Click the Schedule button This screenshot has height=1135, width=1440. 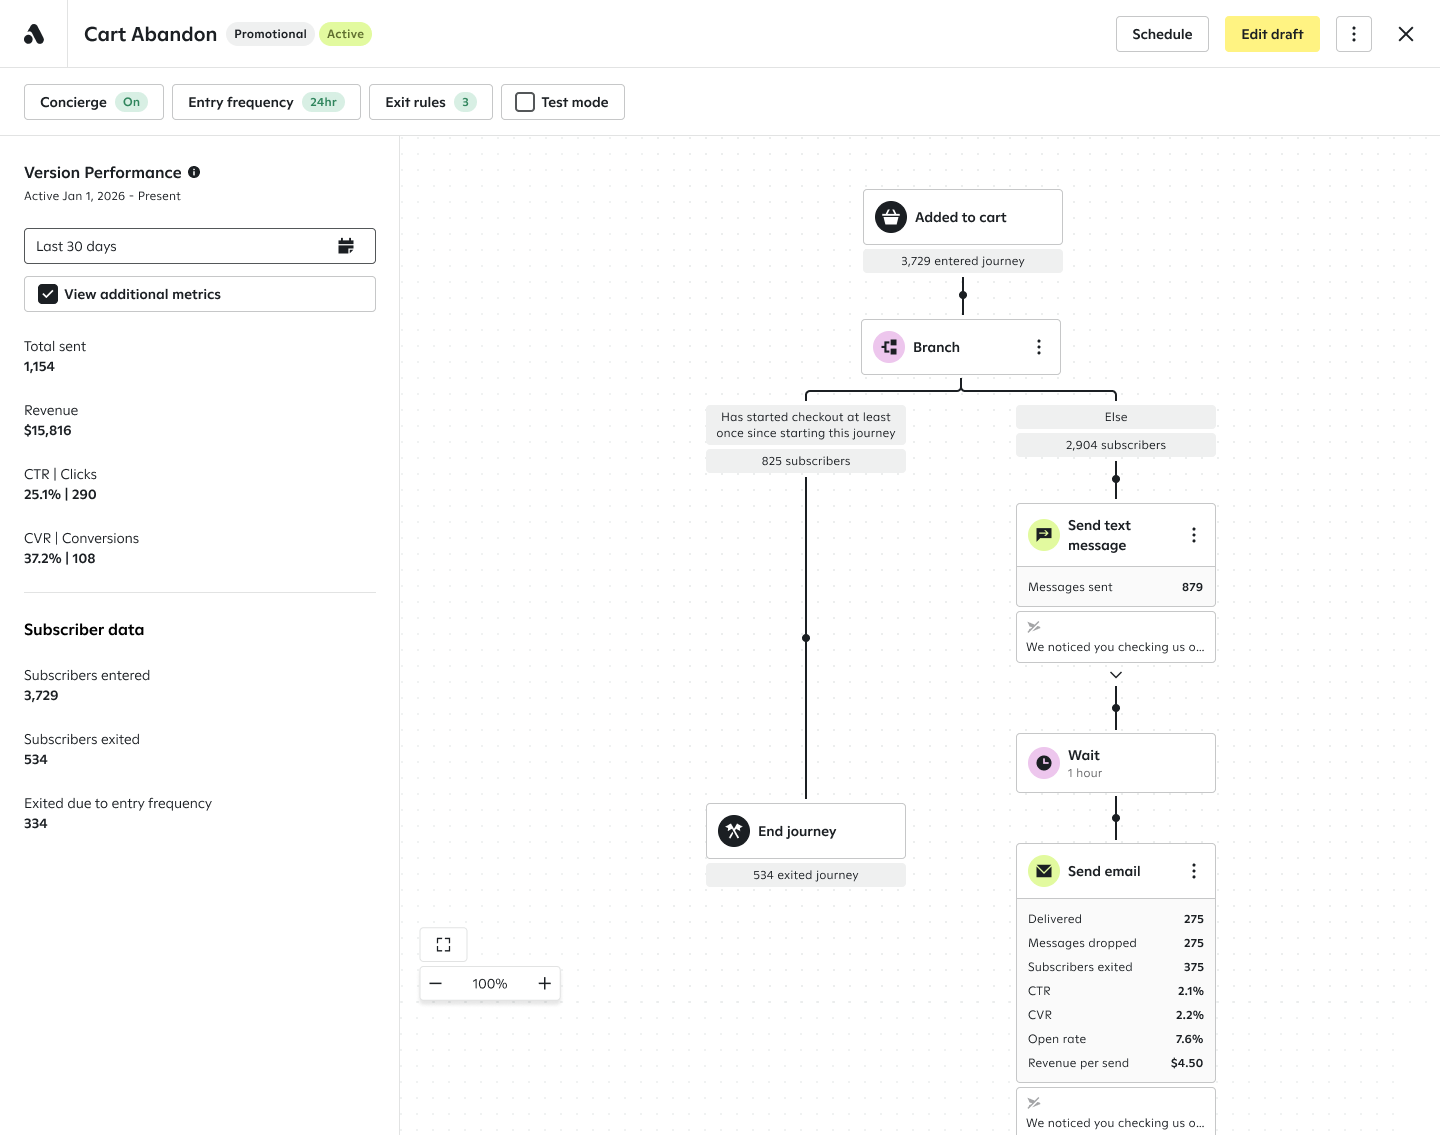(x=1162, y=34)
